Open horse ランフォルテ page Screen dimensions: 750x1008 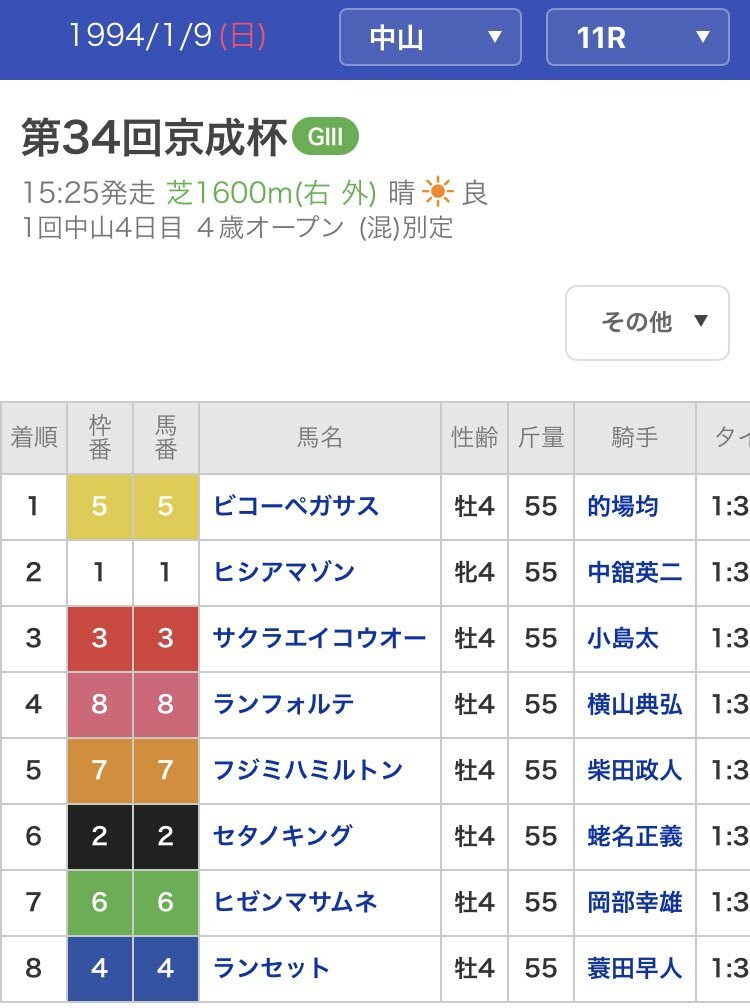point(284,704)
